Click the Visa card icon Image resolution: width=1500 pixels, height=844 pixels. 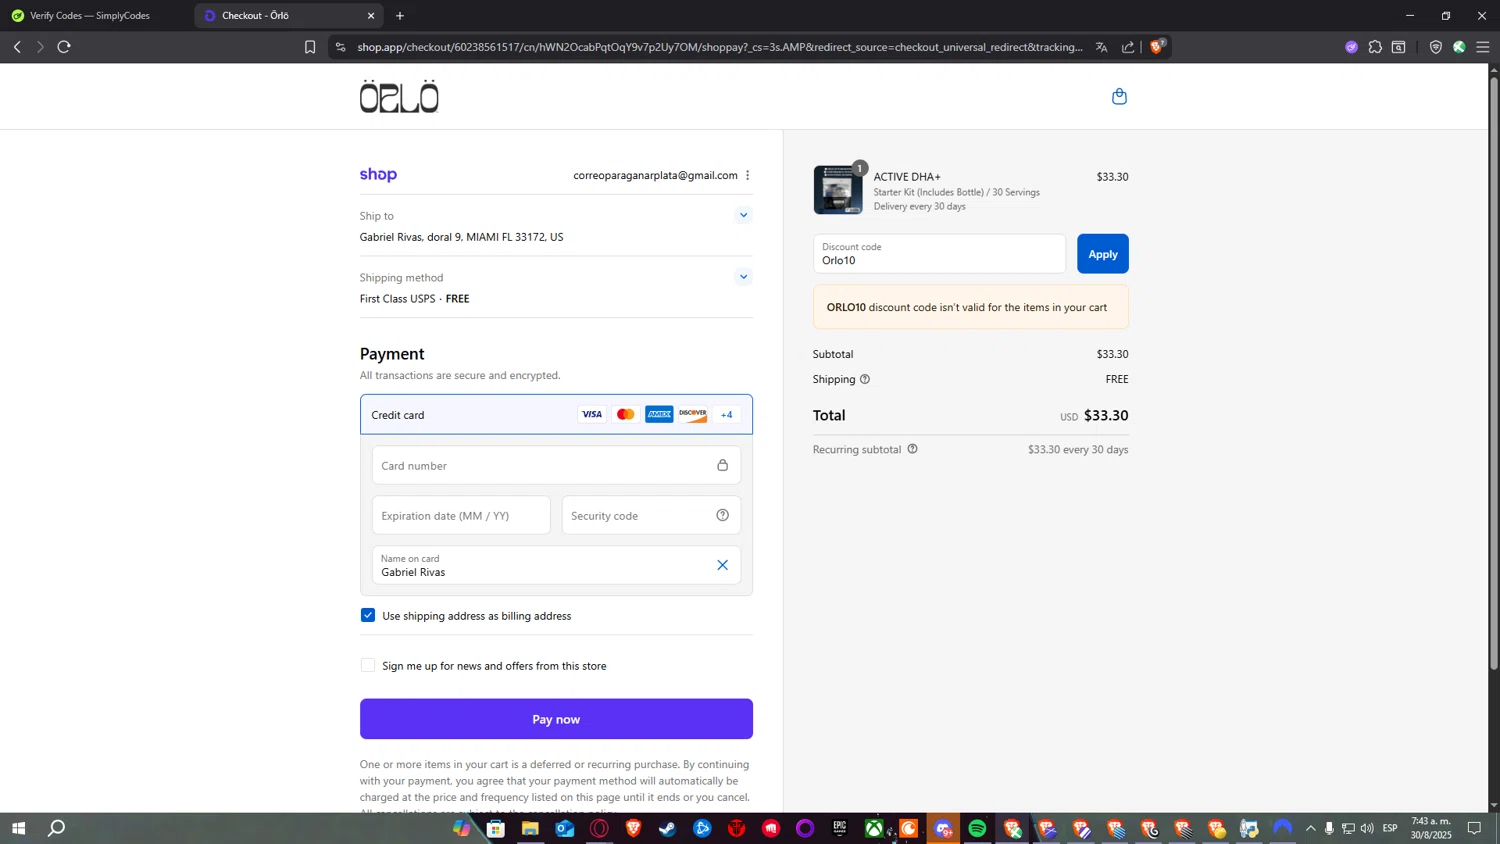(x=592, y=414)
